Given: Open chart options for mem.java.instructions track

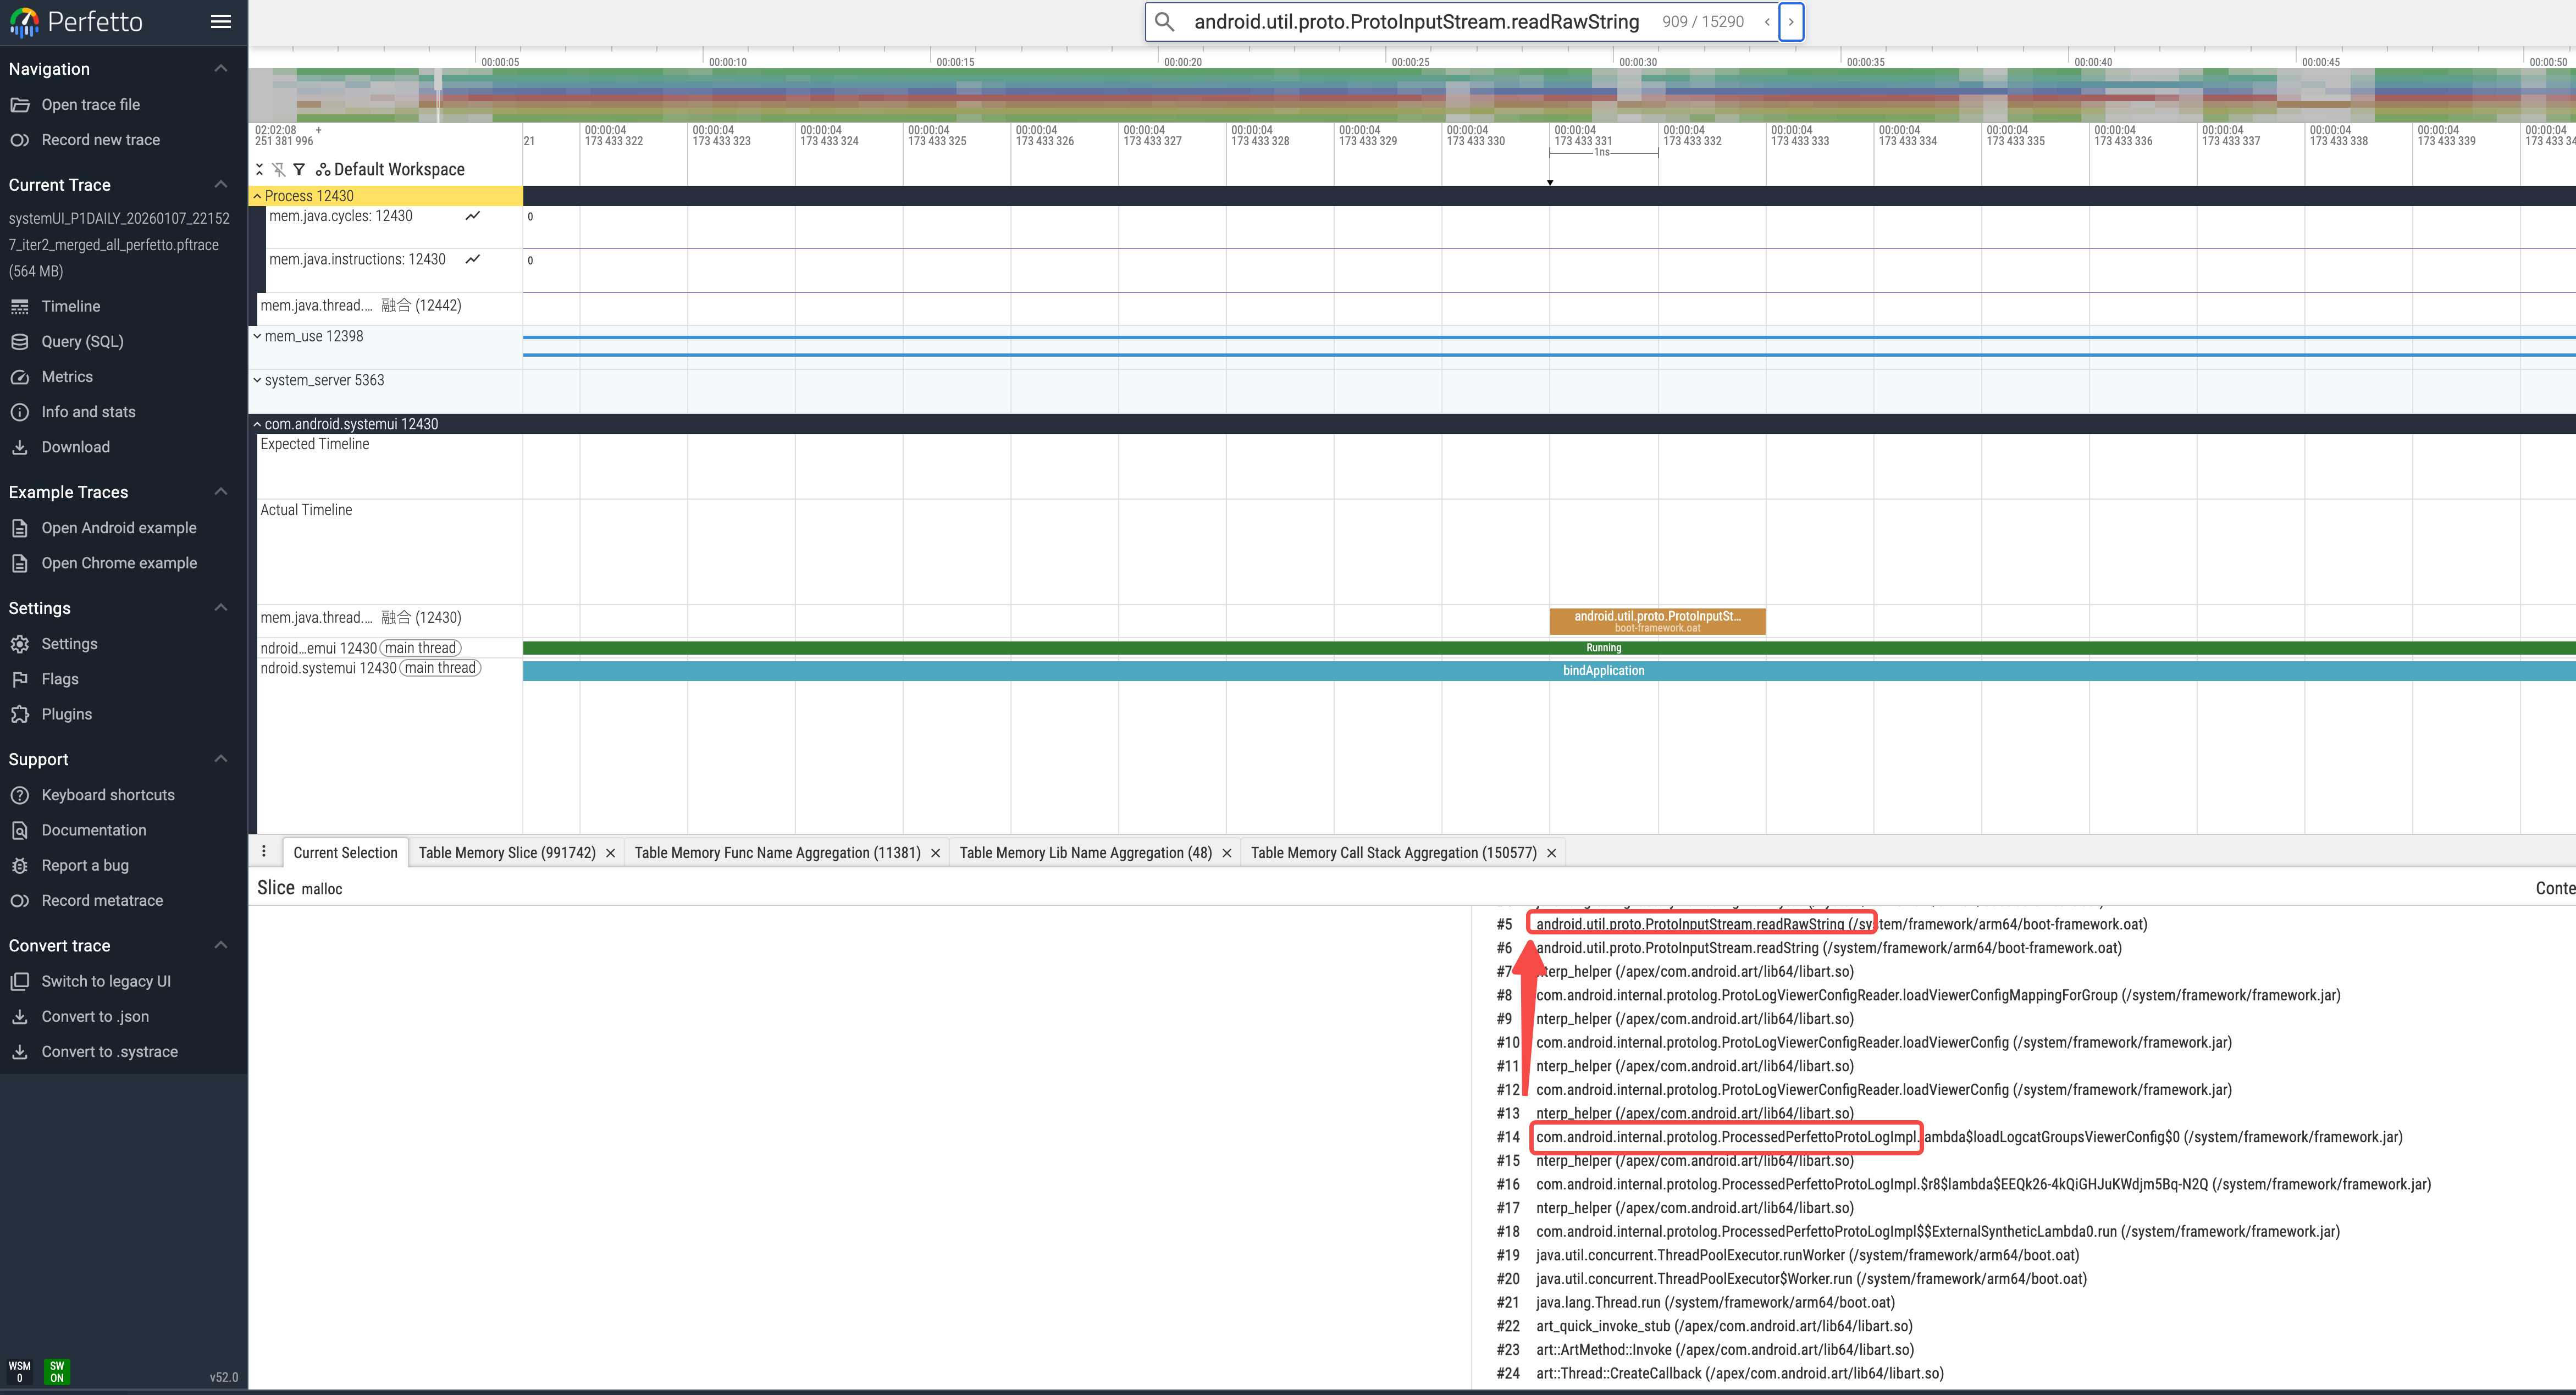Looking at the screenshot, I should click(x=473, y=259).
